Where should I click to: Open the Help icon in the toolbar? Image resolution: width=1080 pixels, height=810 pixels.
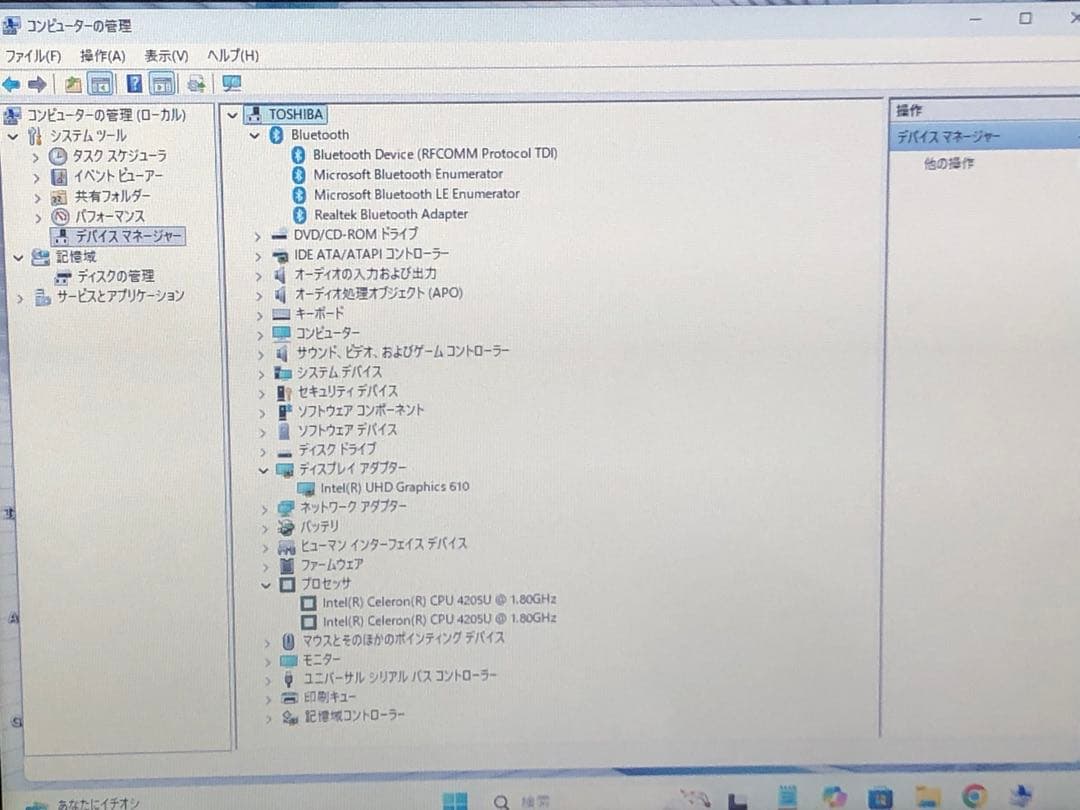click(134, 84)
